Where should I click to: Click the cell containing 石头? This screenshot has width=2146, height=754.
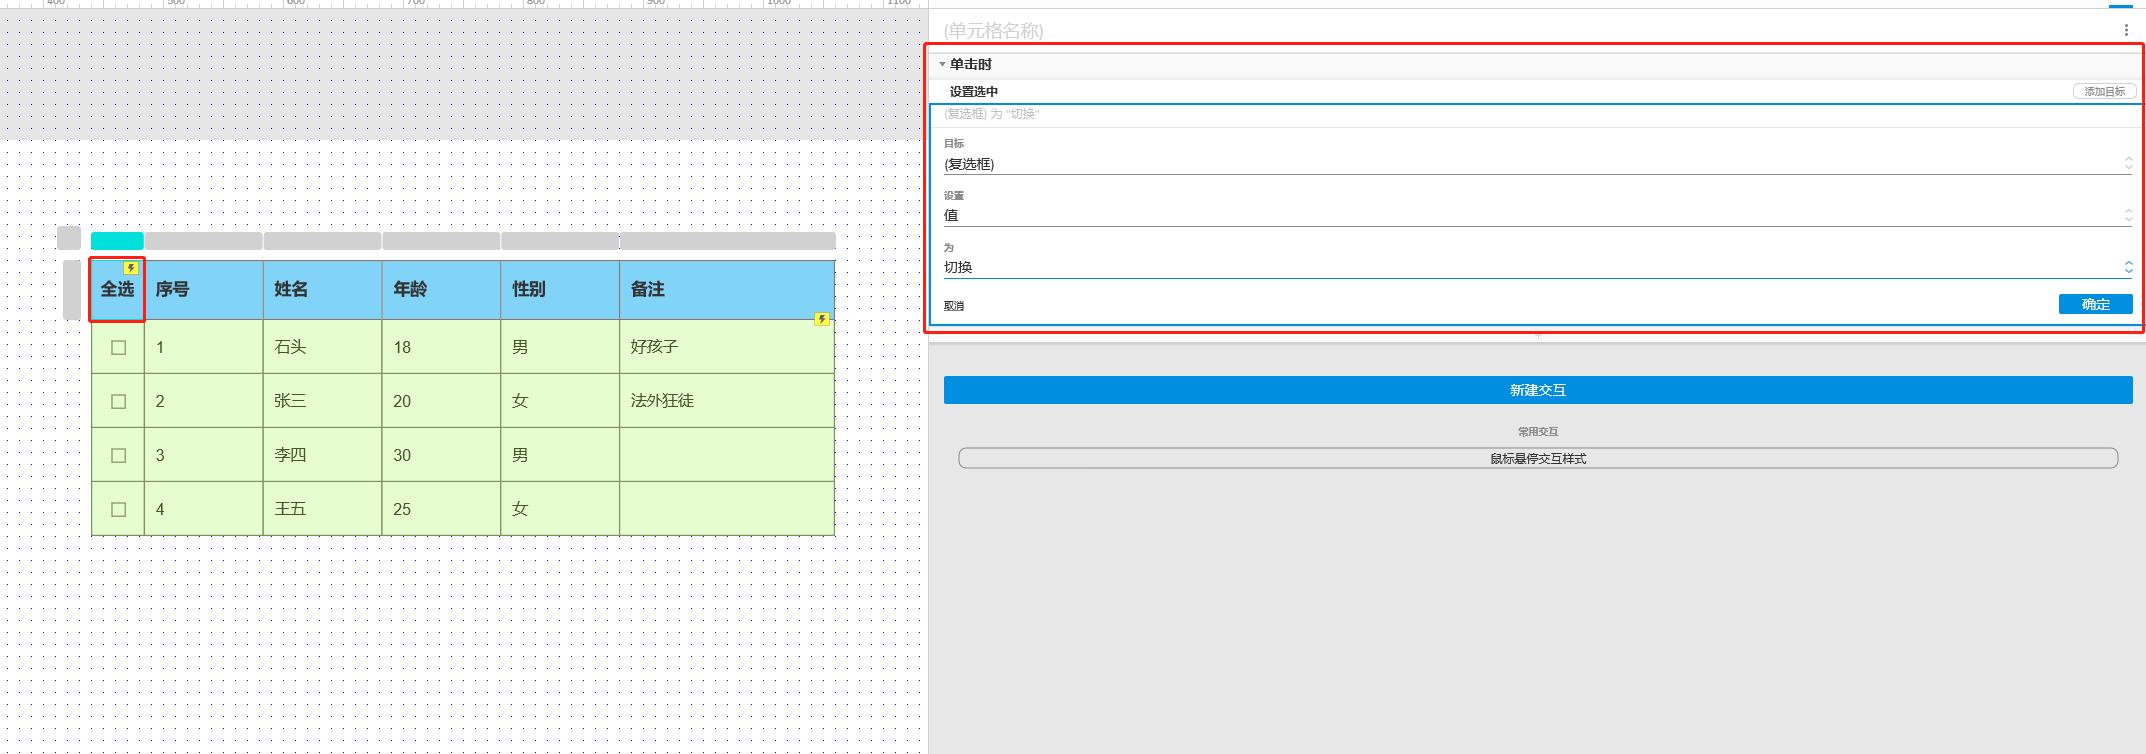[322, 347]
